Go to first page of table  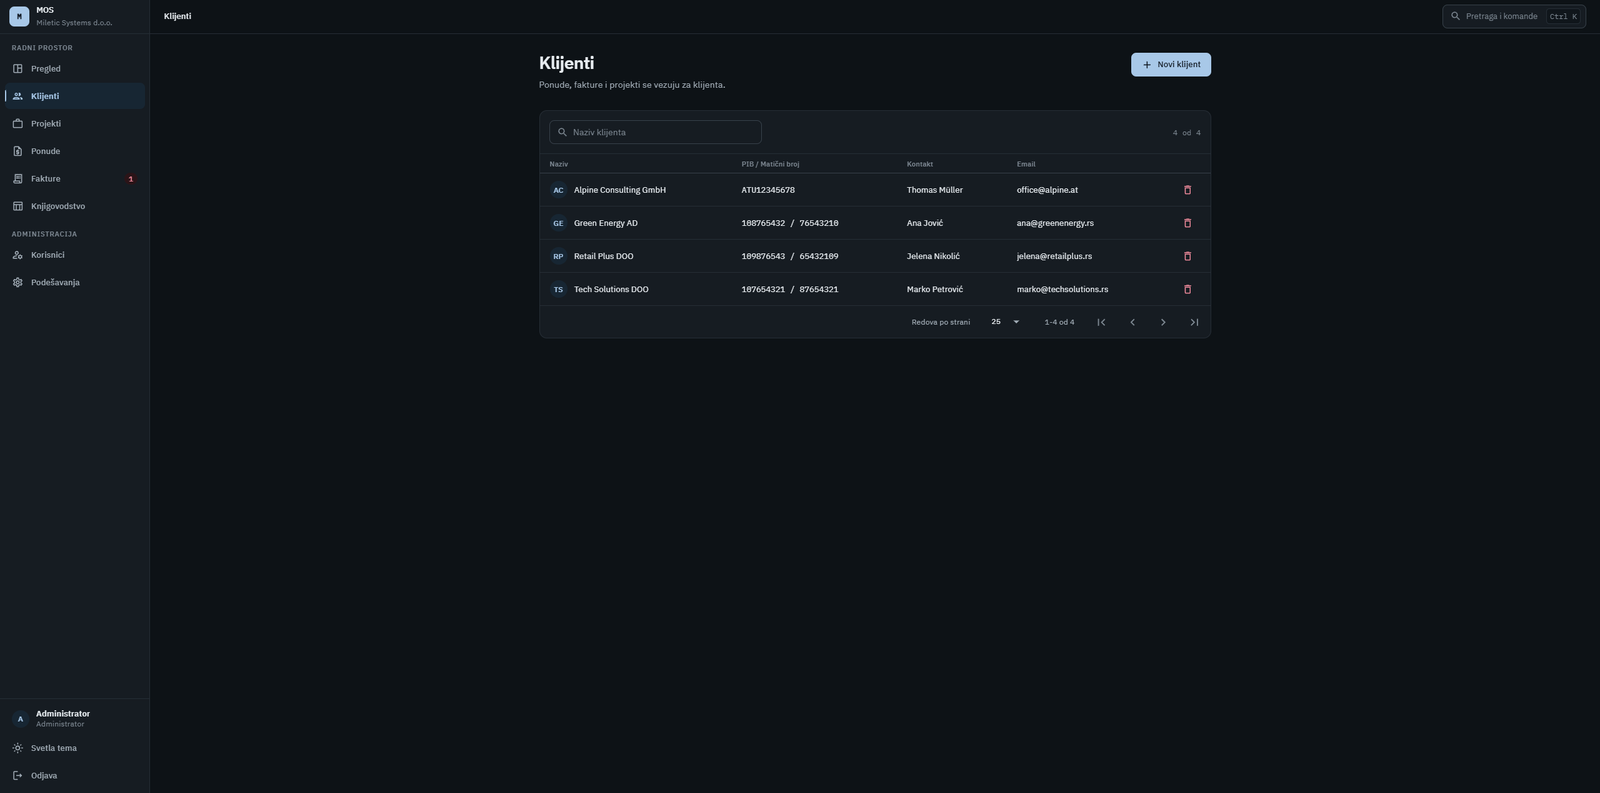[1101, 322]
